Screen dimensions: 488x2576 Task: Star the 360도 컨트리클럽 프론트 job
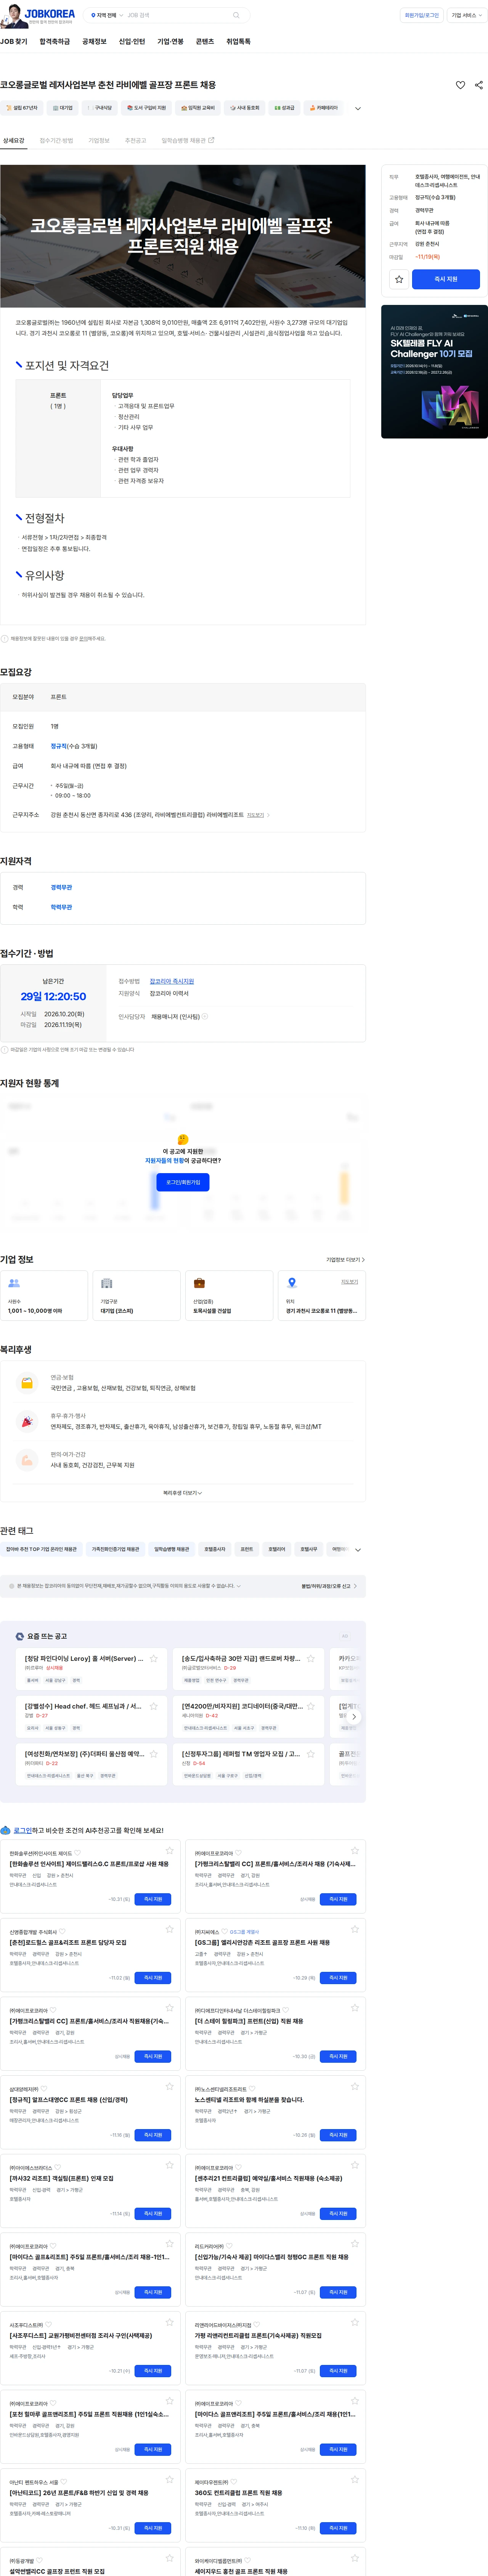[354, 2479]
